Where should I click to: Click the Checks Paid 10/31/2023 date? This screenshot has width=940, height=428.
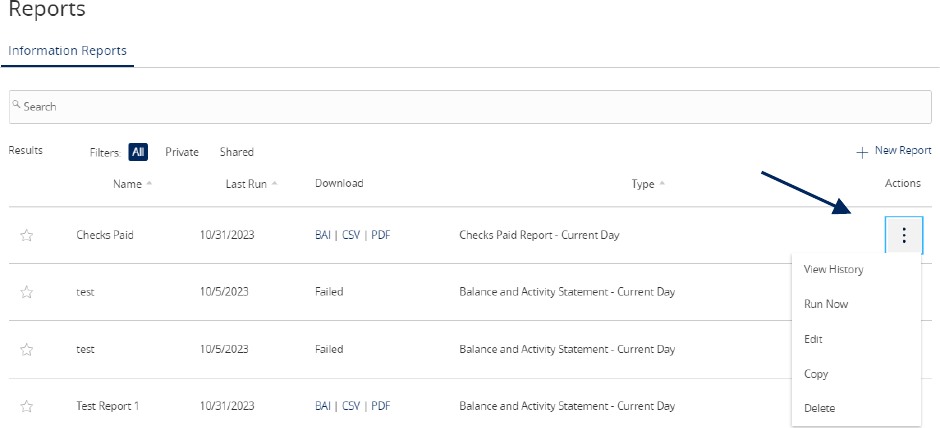(227, 235)
